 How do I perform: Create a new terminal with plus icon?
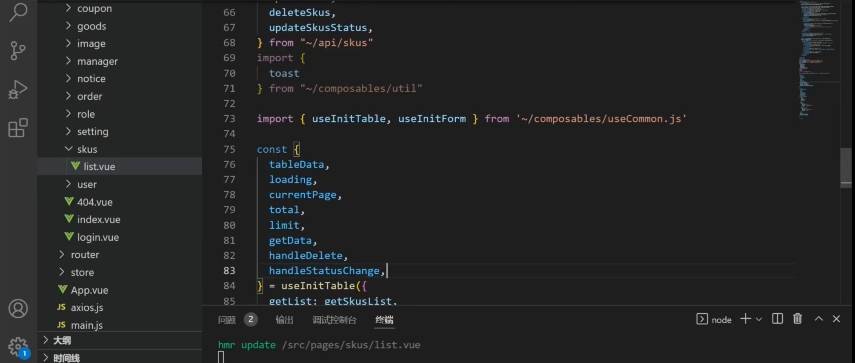745,319
